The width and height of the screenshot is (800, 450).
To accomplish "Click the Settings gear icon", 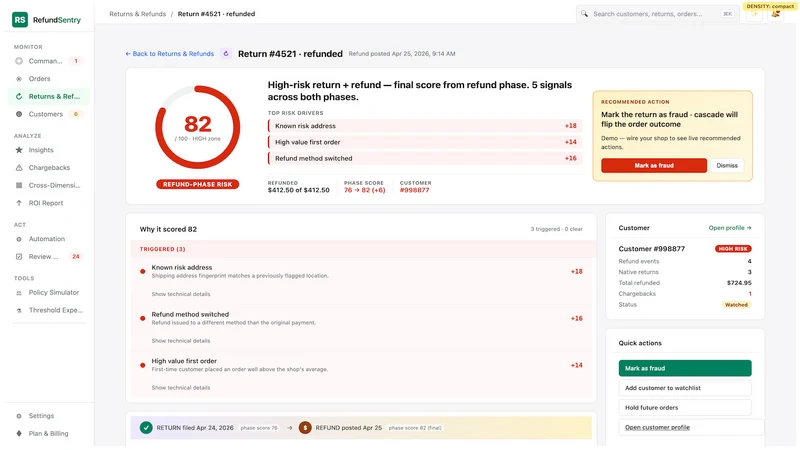I will click(x=19, y=416).
